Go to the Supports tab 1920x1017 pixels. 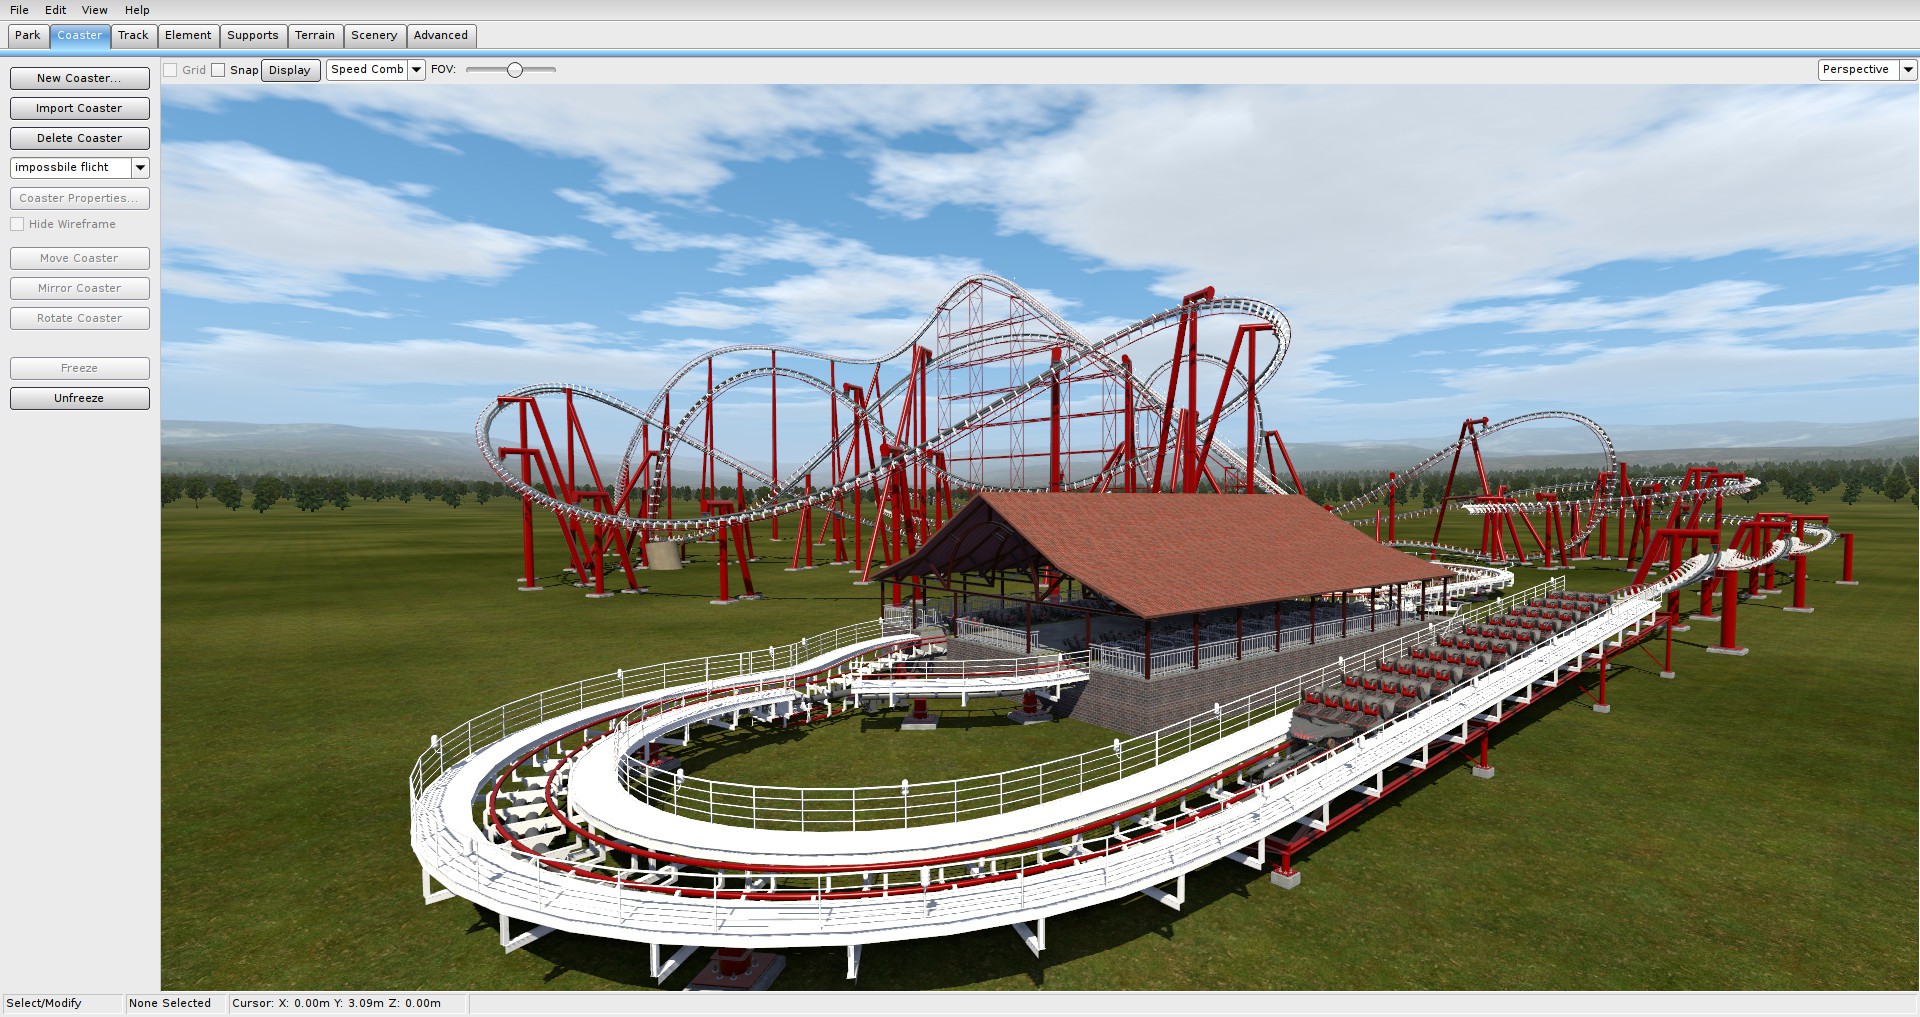[253, 35]
